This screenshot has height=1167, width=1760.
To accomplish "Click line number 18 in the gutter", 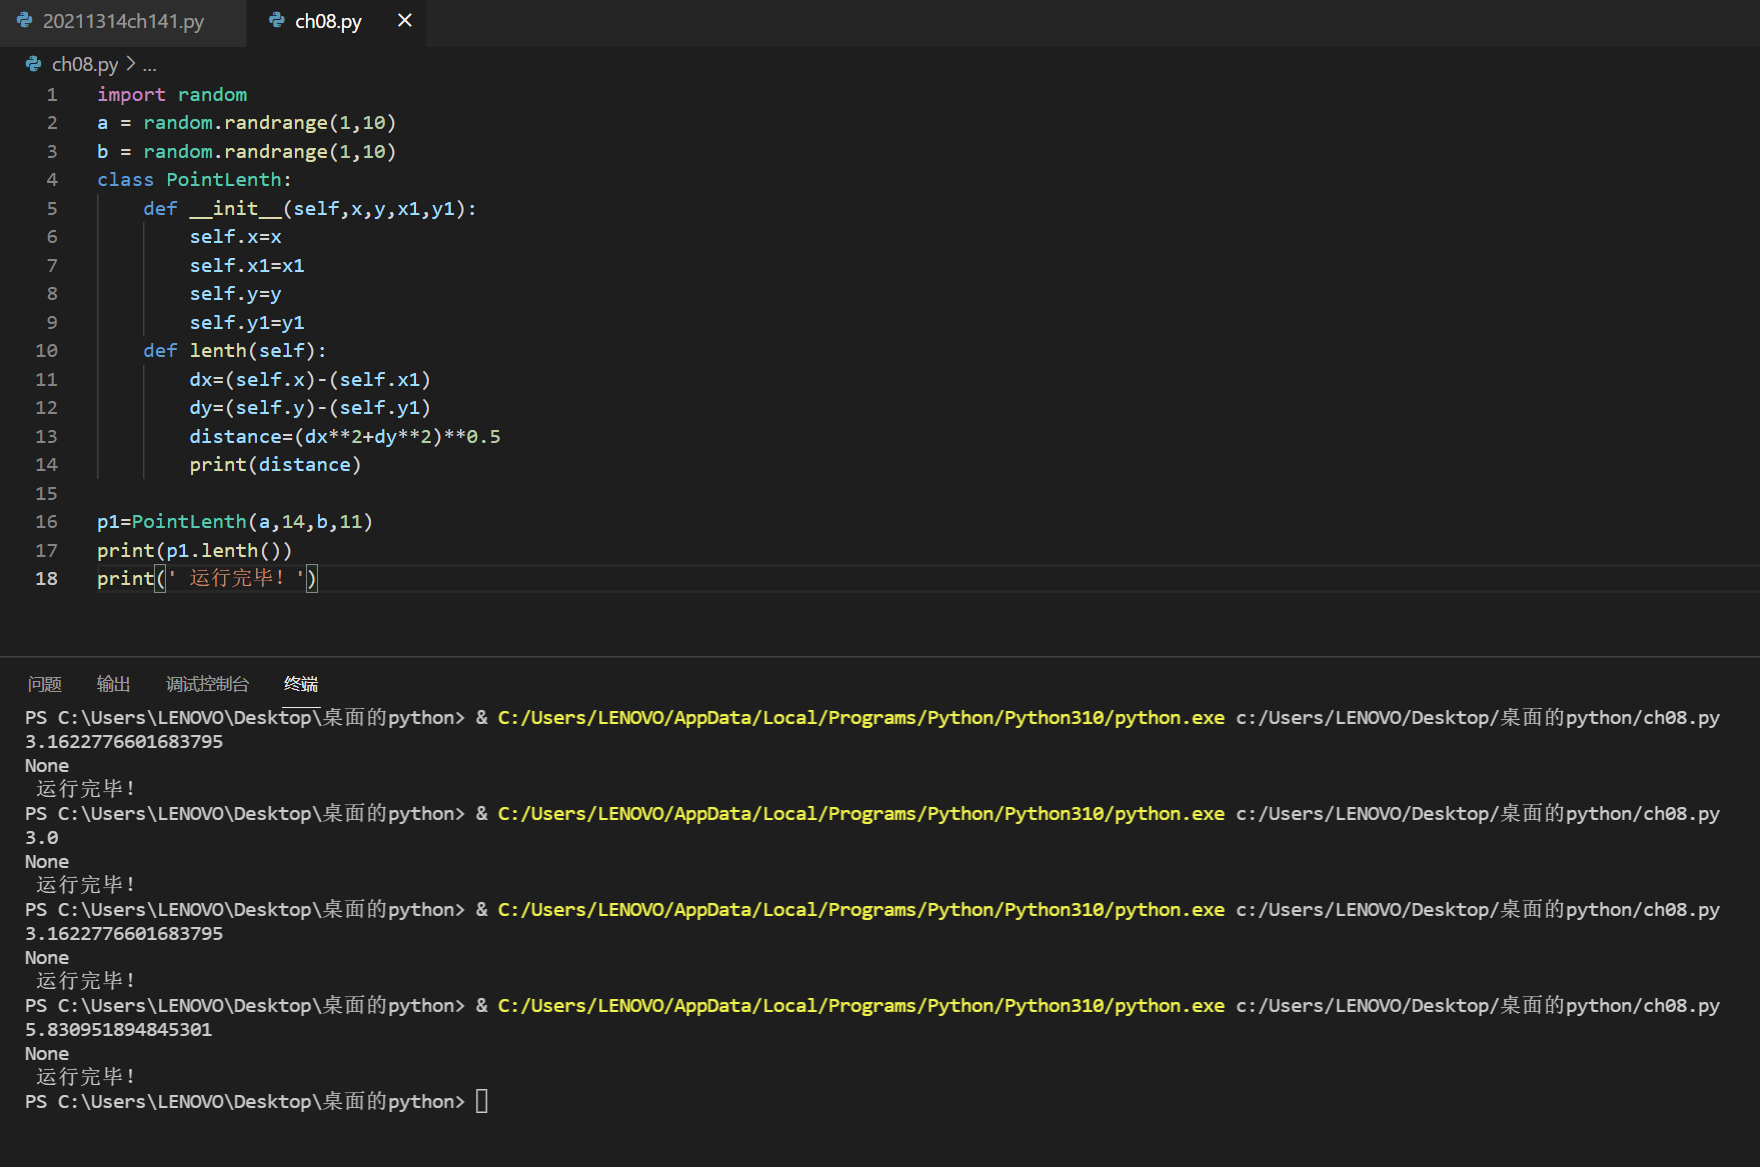I will (47, 579).
